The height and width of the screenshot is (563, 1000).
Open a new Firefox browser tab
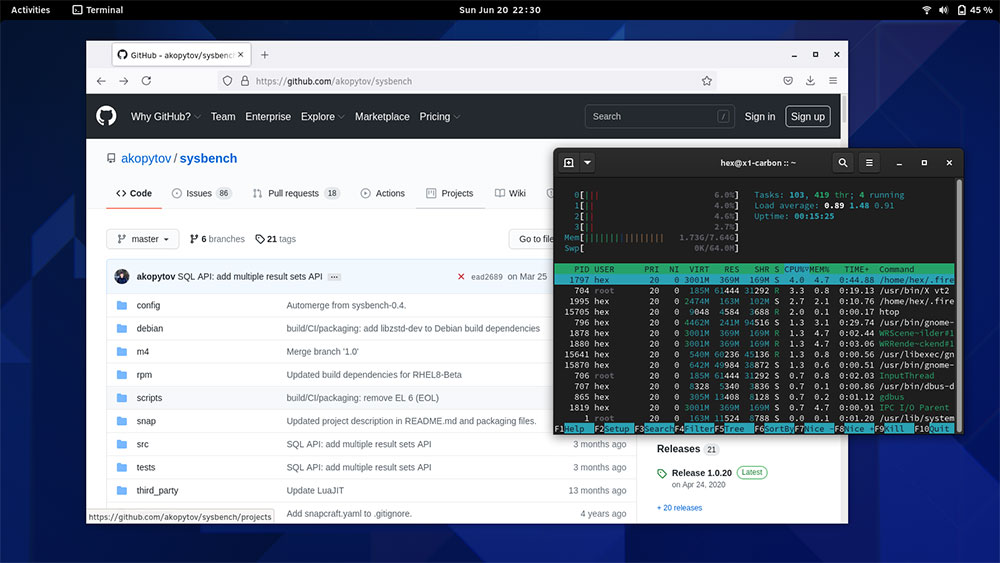265,55
